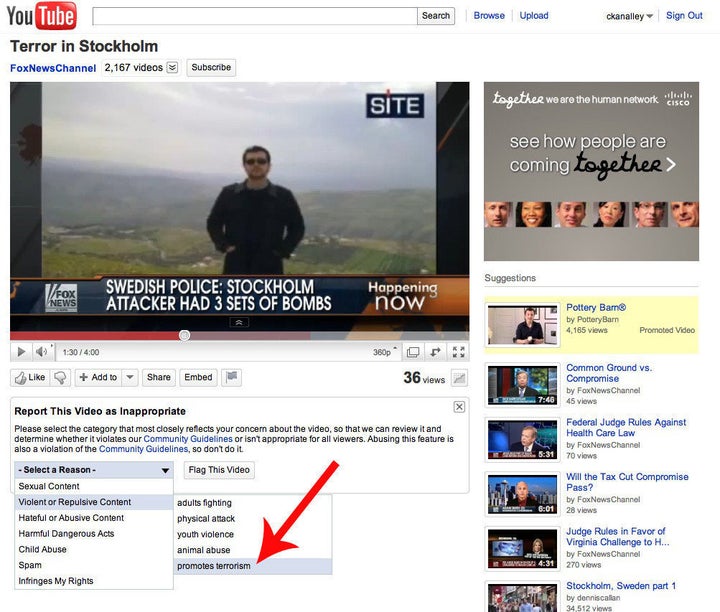Click the video progress bar scrubber handle
The width and height of the screenshot is (720, 612).
[x=184, y=335]
